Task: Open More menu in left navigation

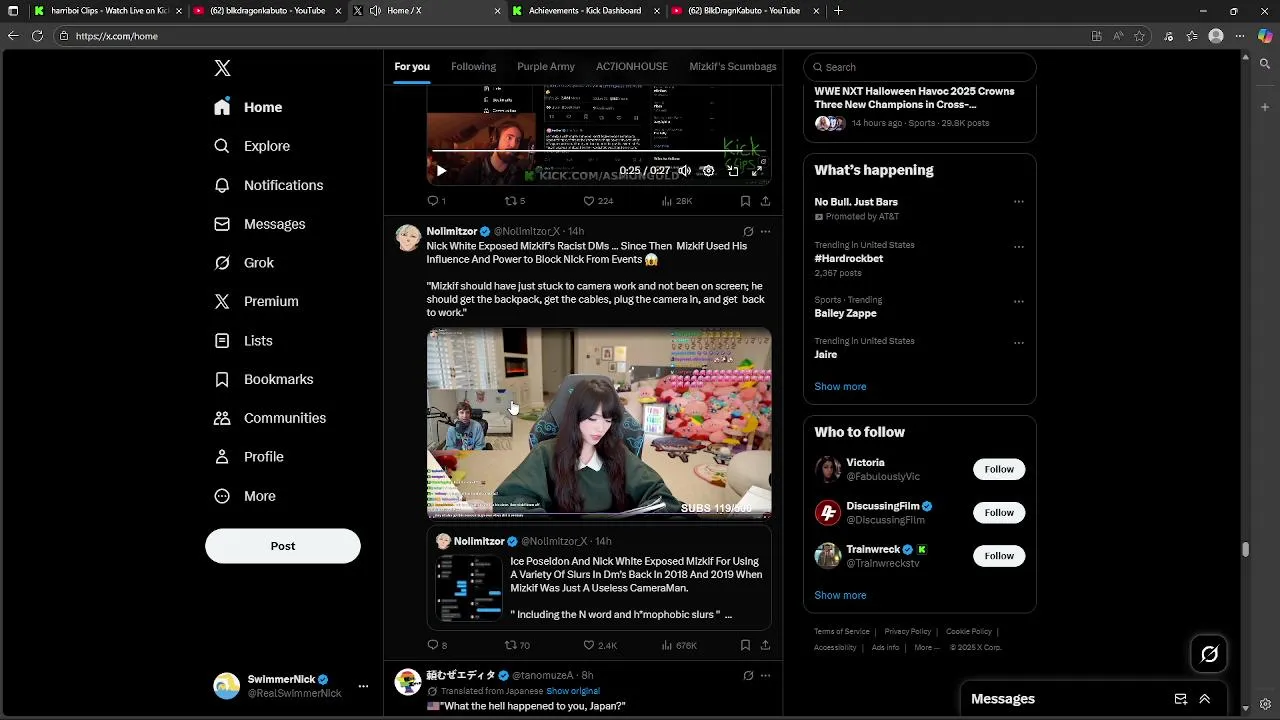Action: [x=245, y=496]
